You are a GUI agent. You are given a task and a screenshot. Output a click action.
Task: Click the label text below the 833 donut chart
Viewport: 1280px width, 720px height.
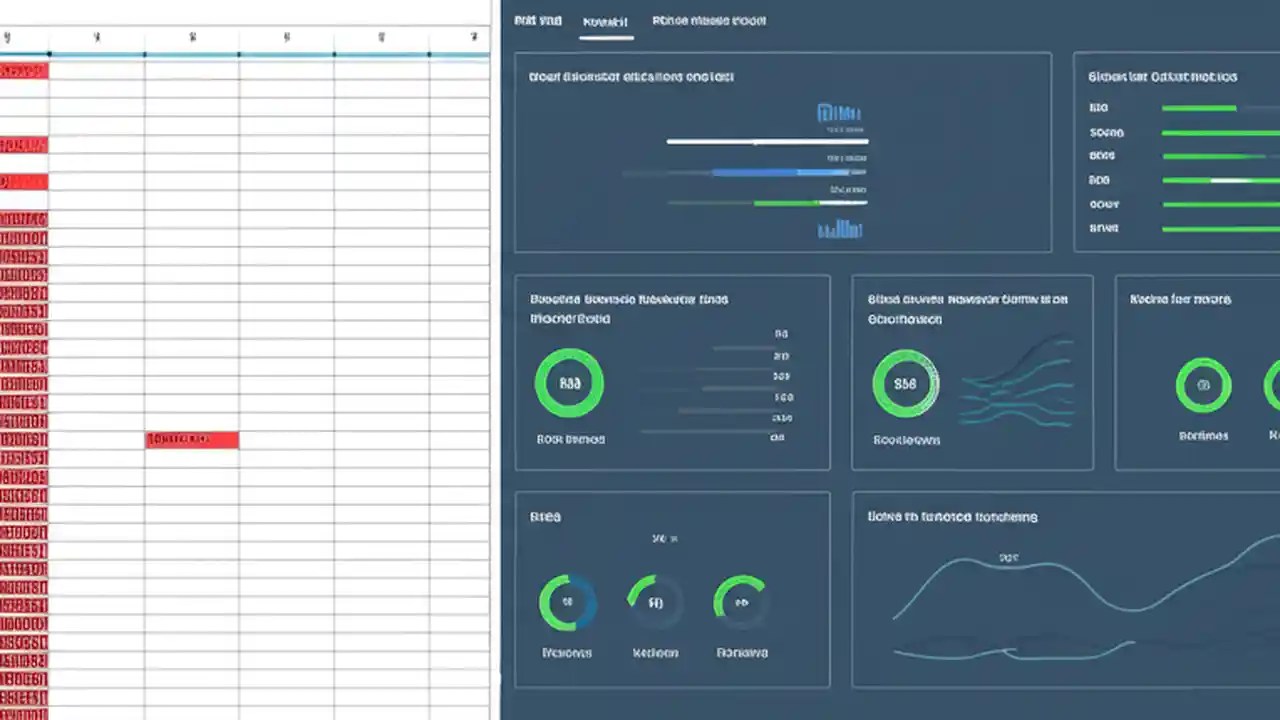coord(570,439)
